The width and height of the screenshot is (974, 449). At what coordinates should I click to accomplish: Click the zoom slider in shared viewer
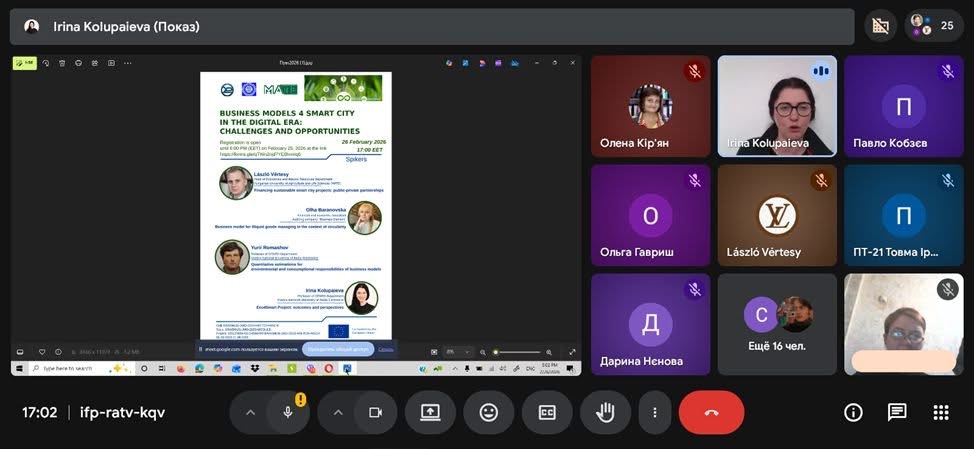click(518, 352)
